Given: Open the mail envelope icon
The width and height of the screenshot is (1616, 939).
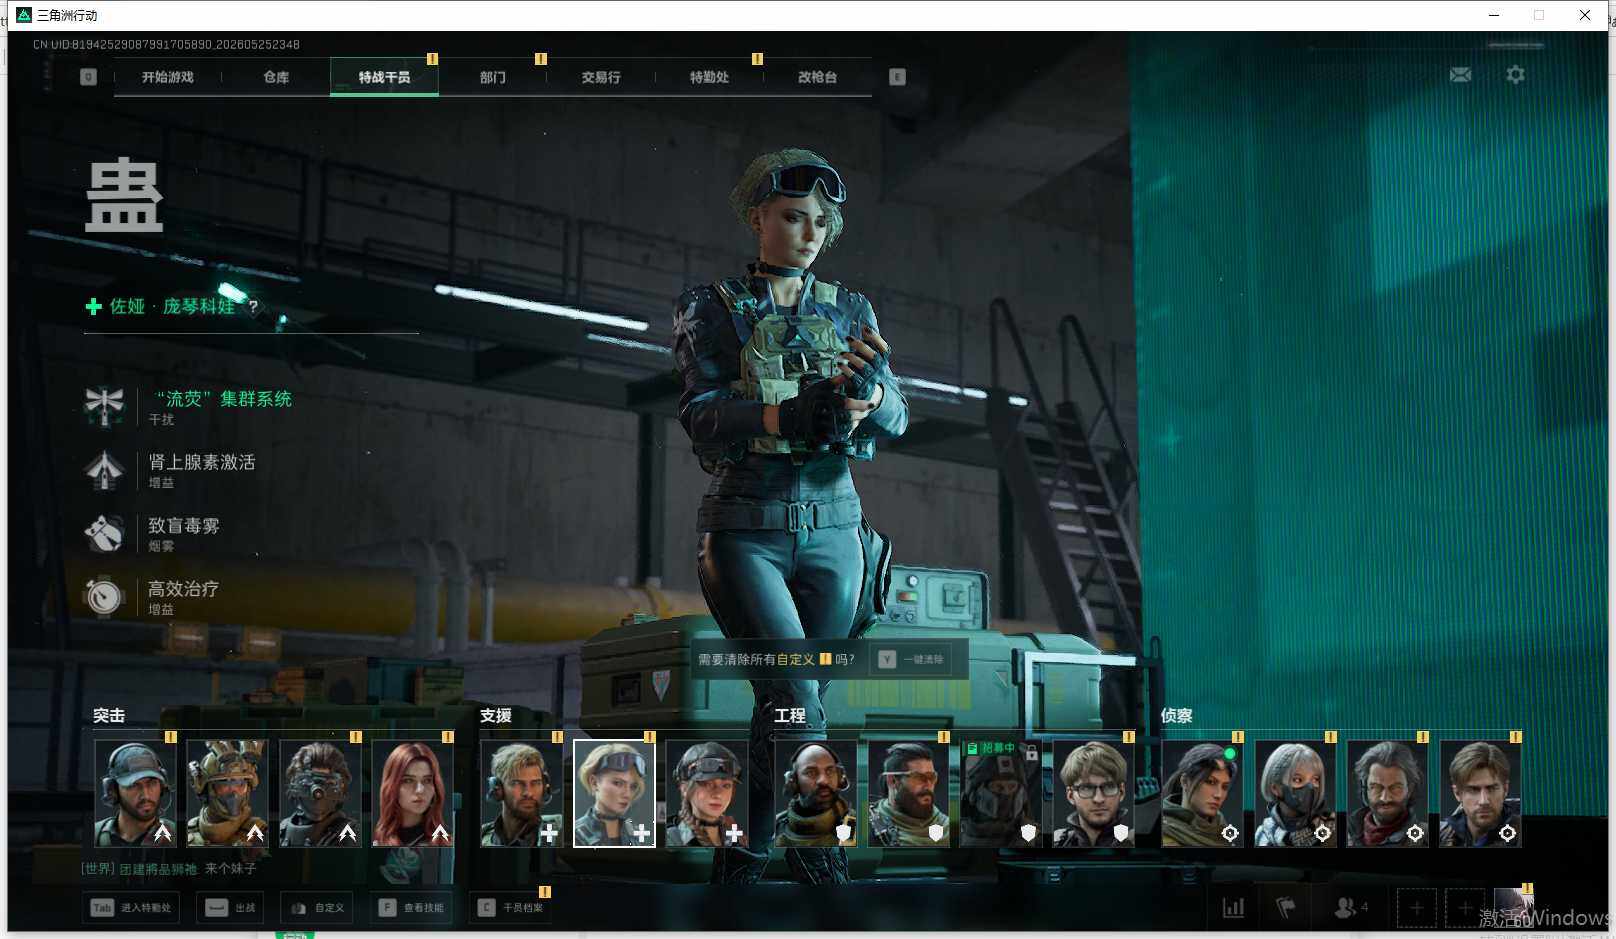Looking at the screenshot, I should [x=1460, y=75].
